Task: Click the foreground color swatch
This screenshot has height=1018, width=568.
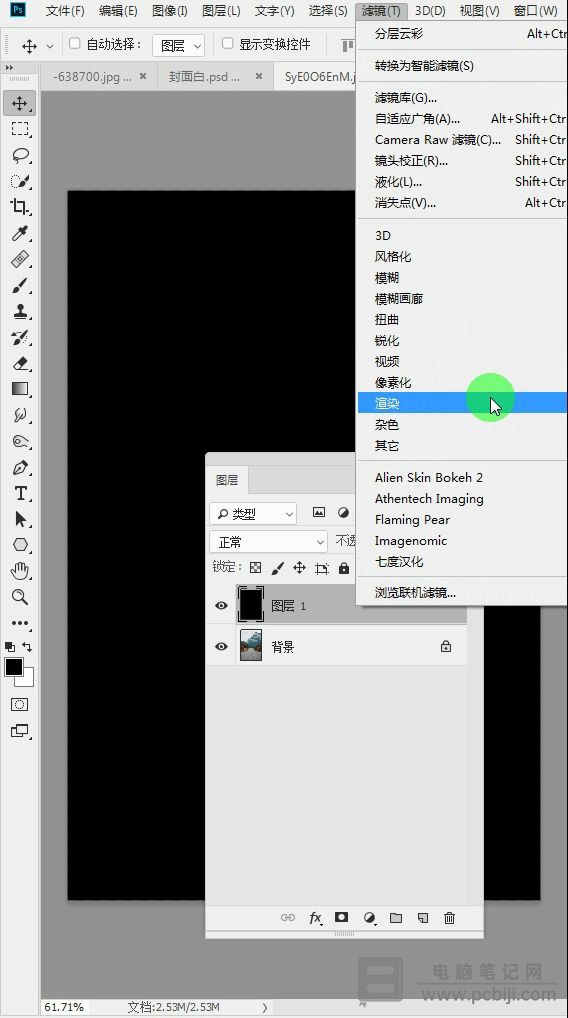Action: (14, 667)
